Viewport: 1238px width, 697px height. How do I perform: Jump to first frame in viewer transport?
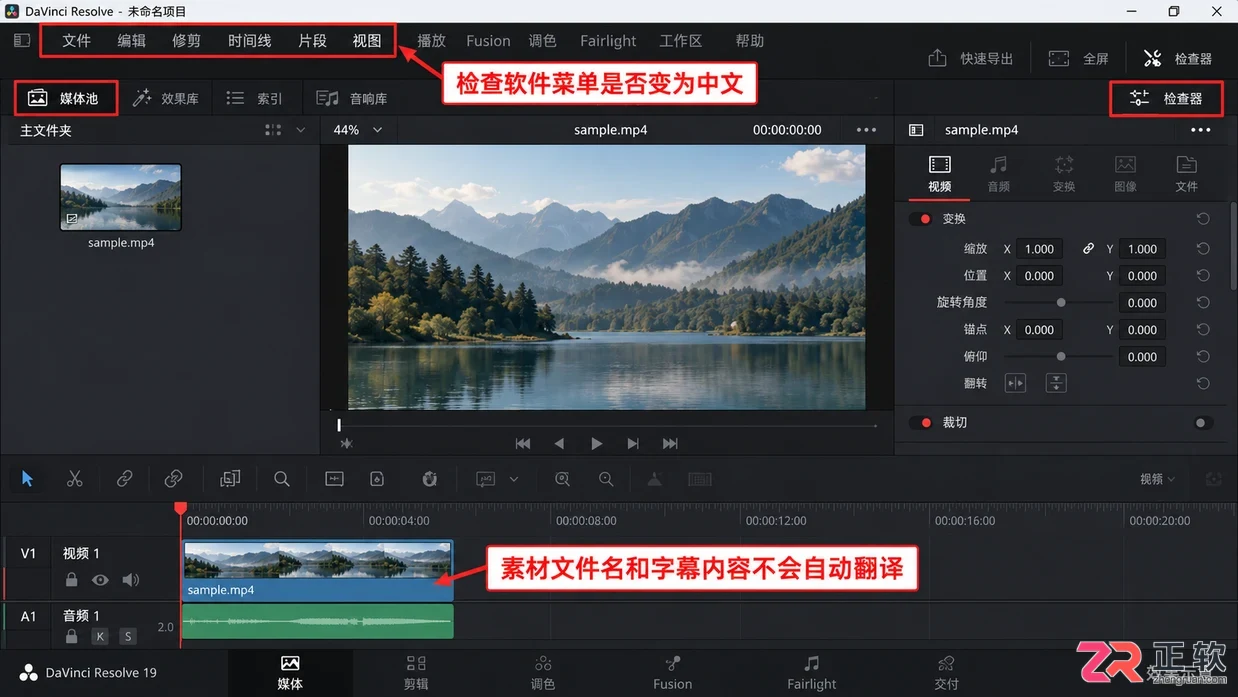522,444
